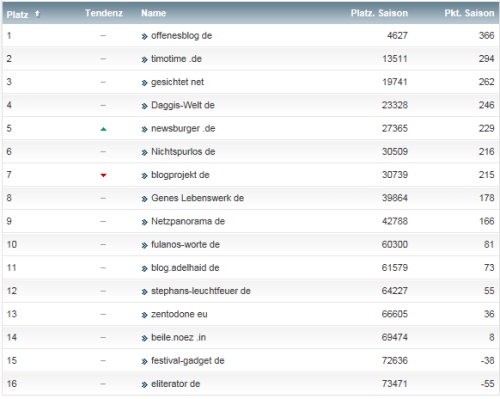Viewport: 500px width, 399px height.
Task: Select the season rank value 27365
Action: tap(395, 128)
